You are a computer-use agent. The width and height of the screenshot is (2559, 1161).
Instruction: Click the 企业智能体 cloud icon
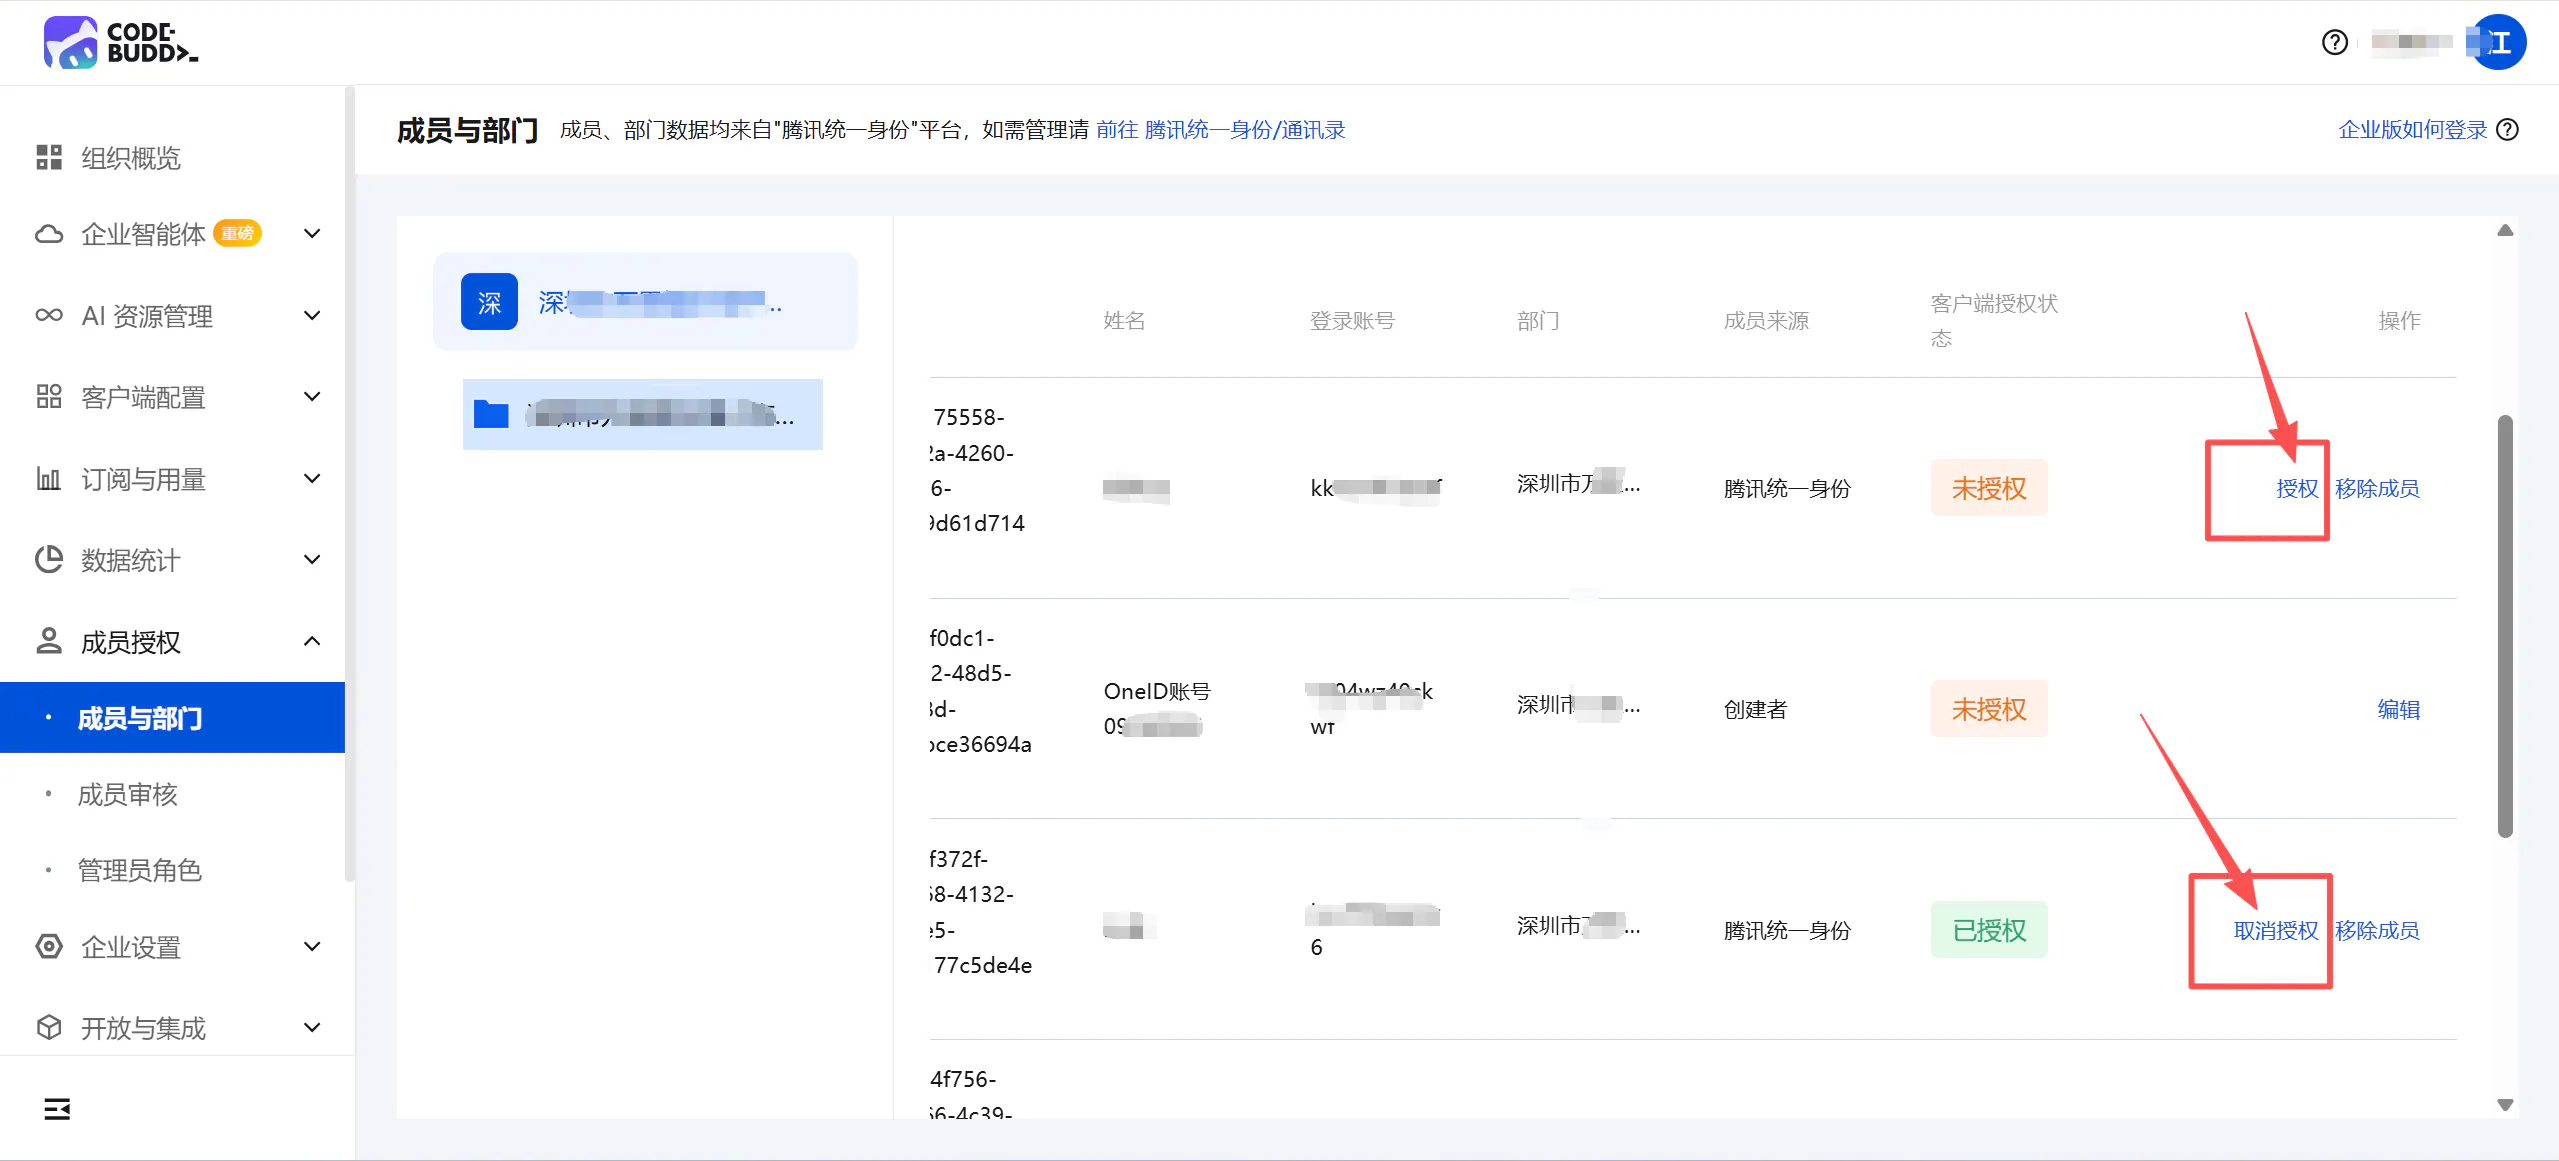point(49,234)
